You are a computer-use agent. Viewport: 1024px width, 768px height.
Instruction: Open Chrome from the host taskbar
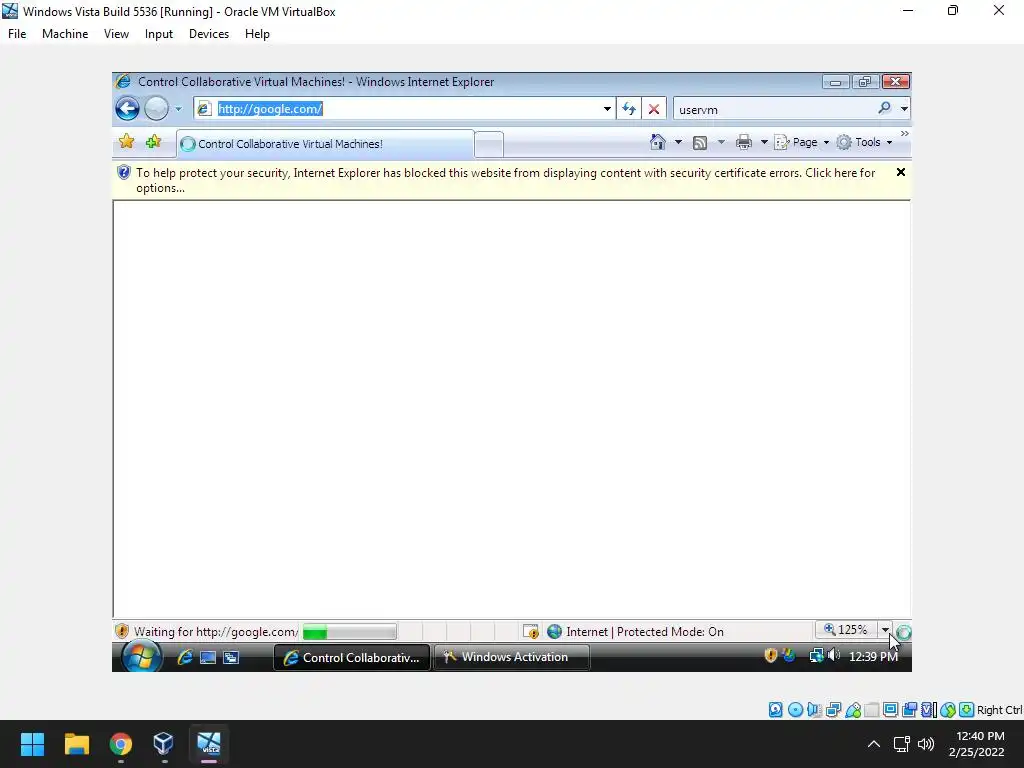click(x=121, y=744)
